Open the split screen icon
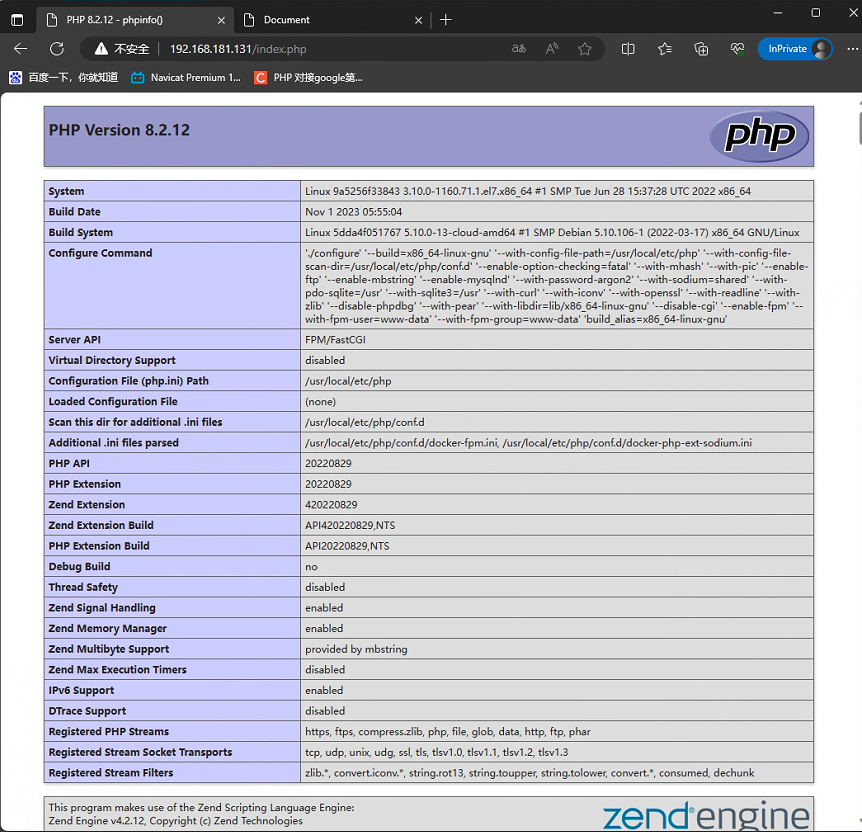 (628, 49)
